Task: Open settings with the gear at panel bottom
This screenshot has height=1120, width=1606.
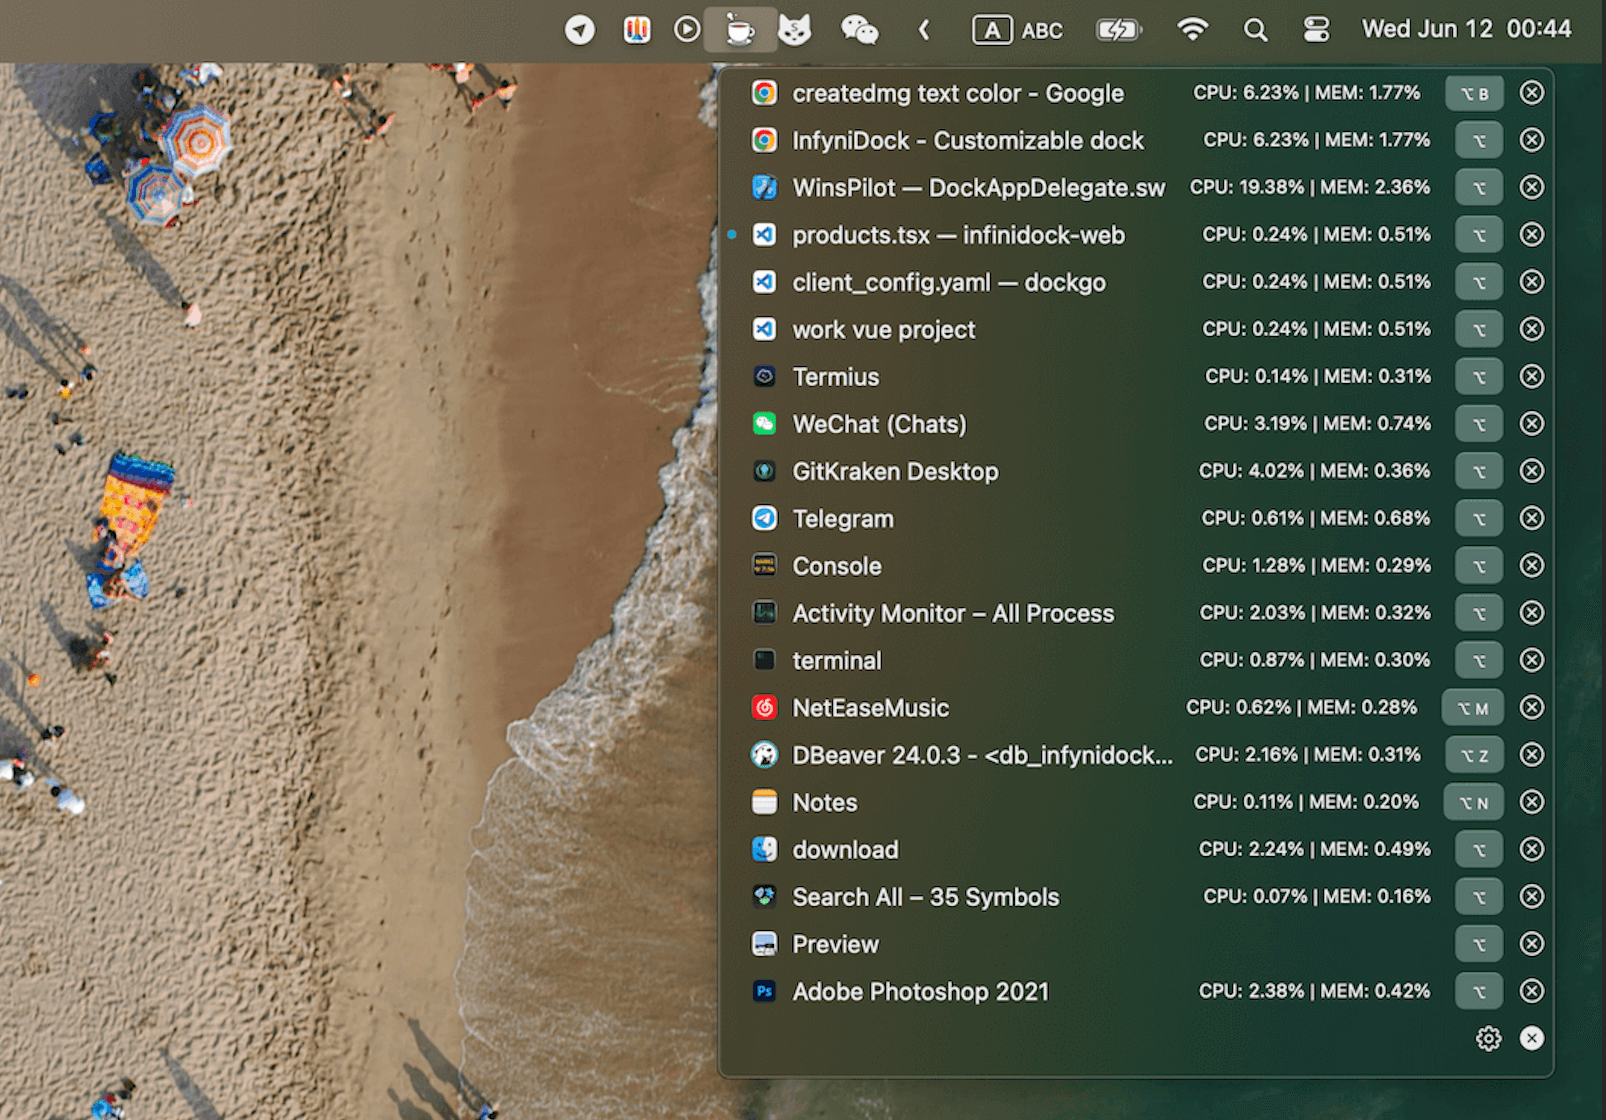Action: click(1488, 1039)
